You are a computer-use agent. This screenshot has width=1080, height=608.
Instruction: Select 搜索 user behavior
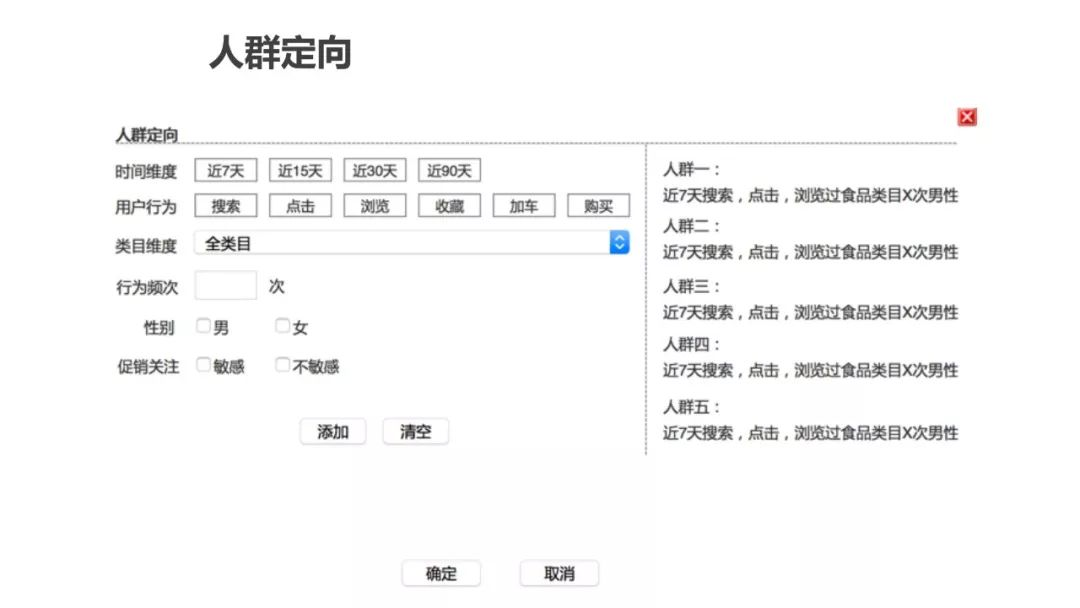pos(225,206)
